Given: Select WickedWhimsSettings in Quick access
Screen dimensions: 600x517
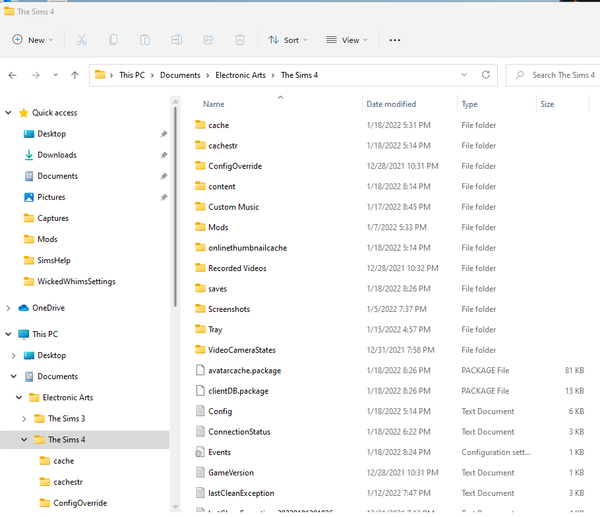Looking at the screenshot, I should pyautogui.click(x=76, y=281).
